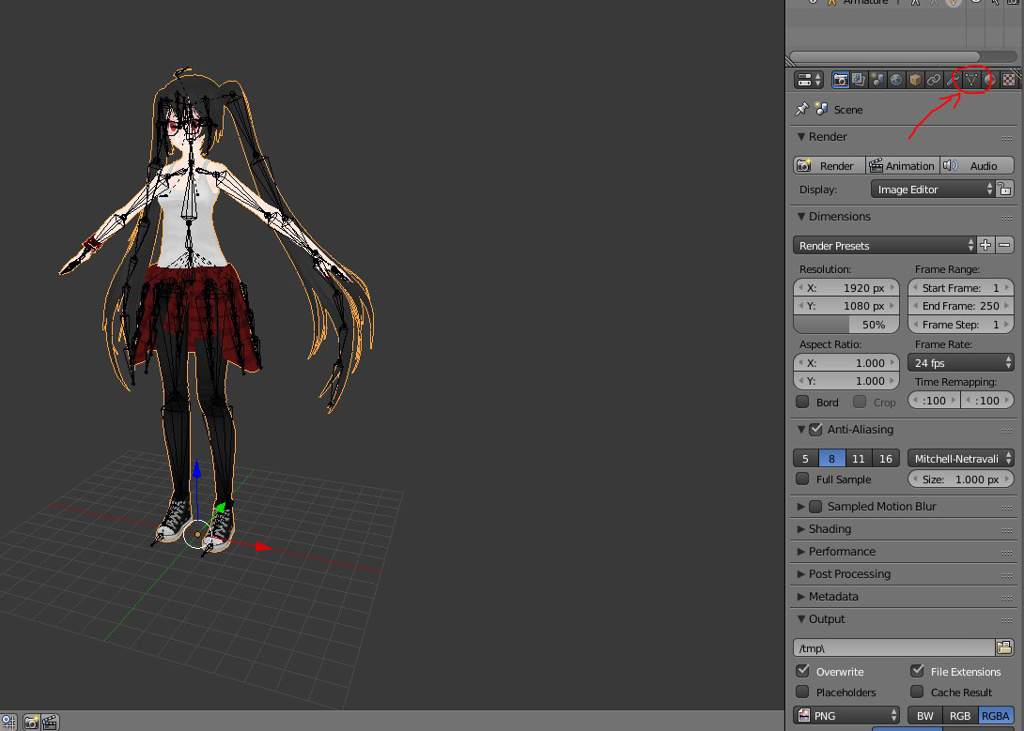Collapse the Anti-Aliasing panel
The image size is (1024, 731).
point(801,429)
